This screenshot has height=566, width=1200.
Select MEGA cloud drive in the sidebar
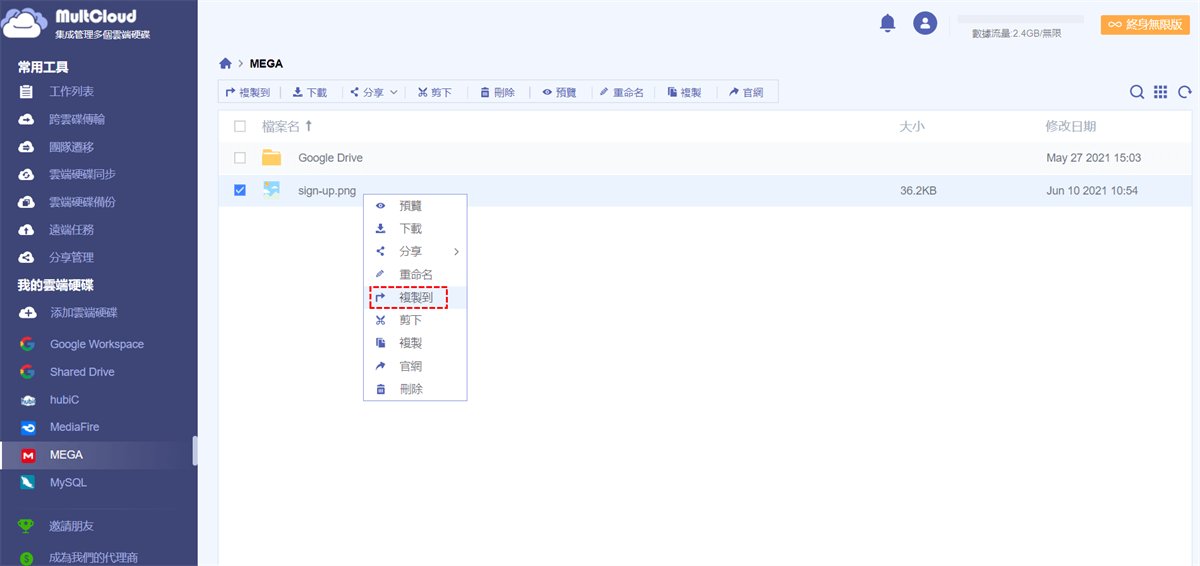click(66, 455)
